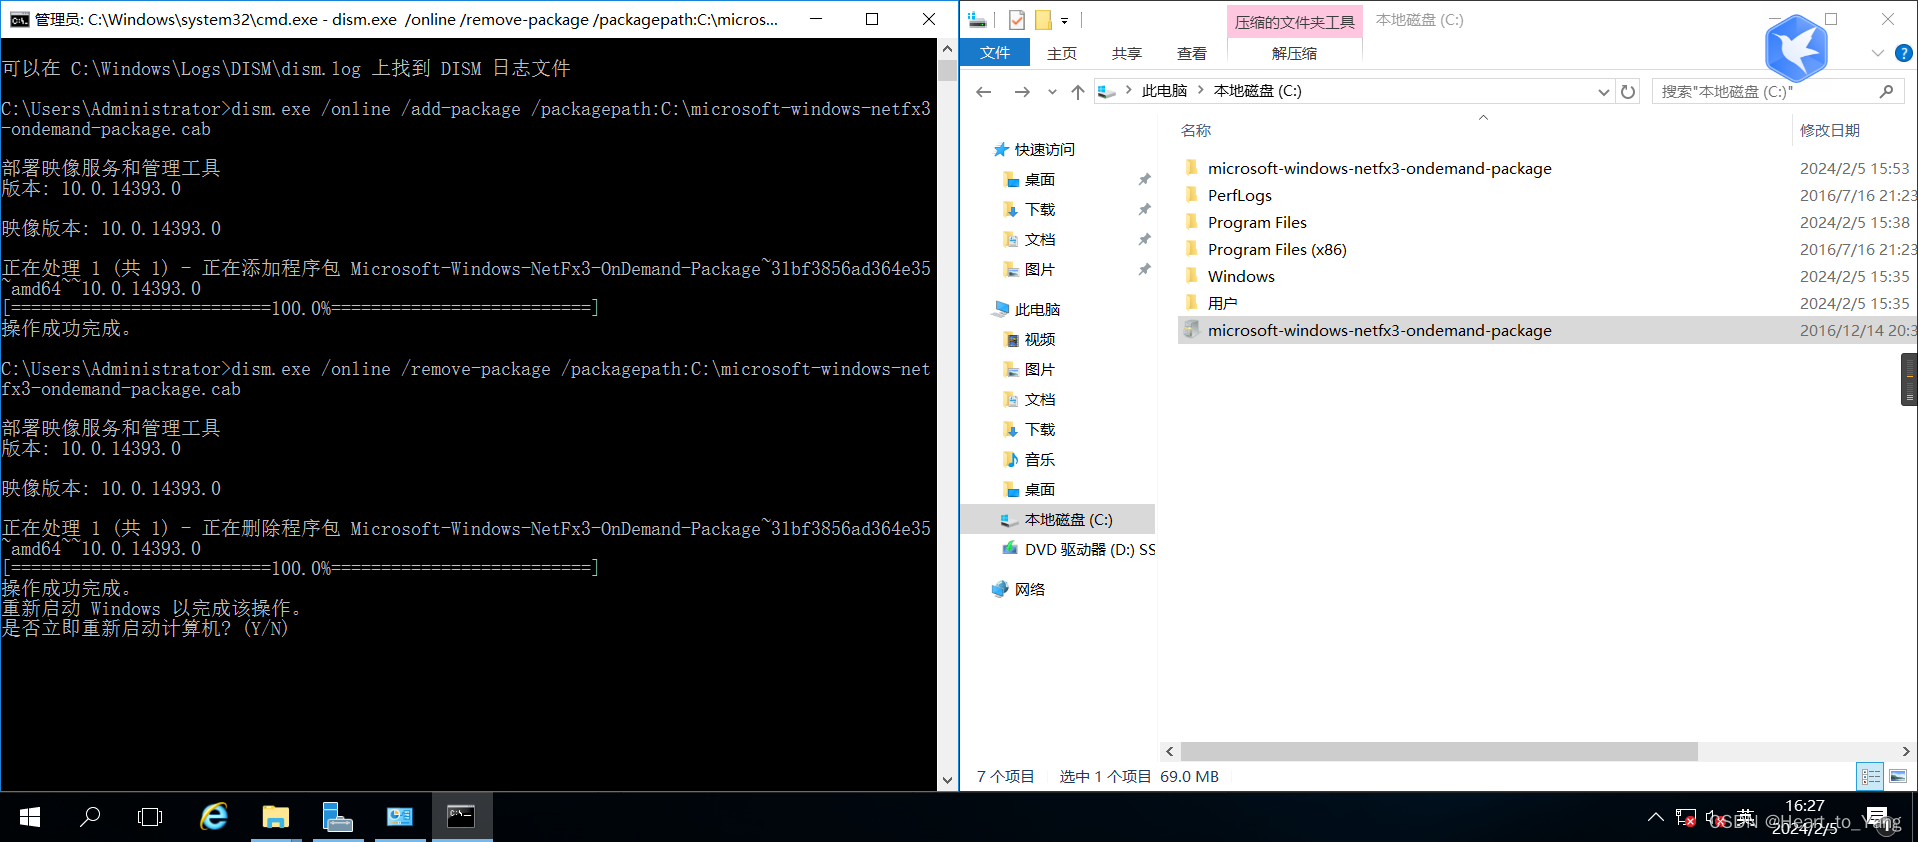
Task: Click the scroll-right arrow of Explorer's horizontal scrollbar
Action: [1906, 751]
